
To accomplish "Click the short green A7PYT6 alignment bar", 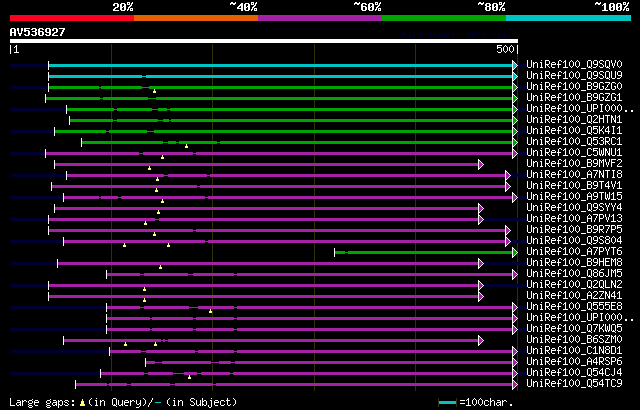I will [424, 253].
